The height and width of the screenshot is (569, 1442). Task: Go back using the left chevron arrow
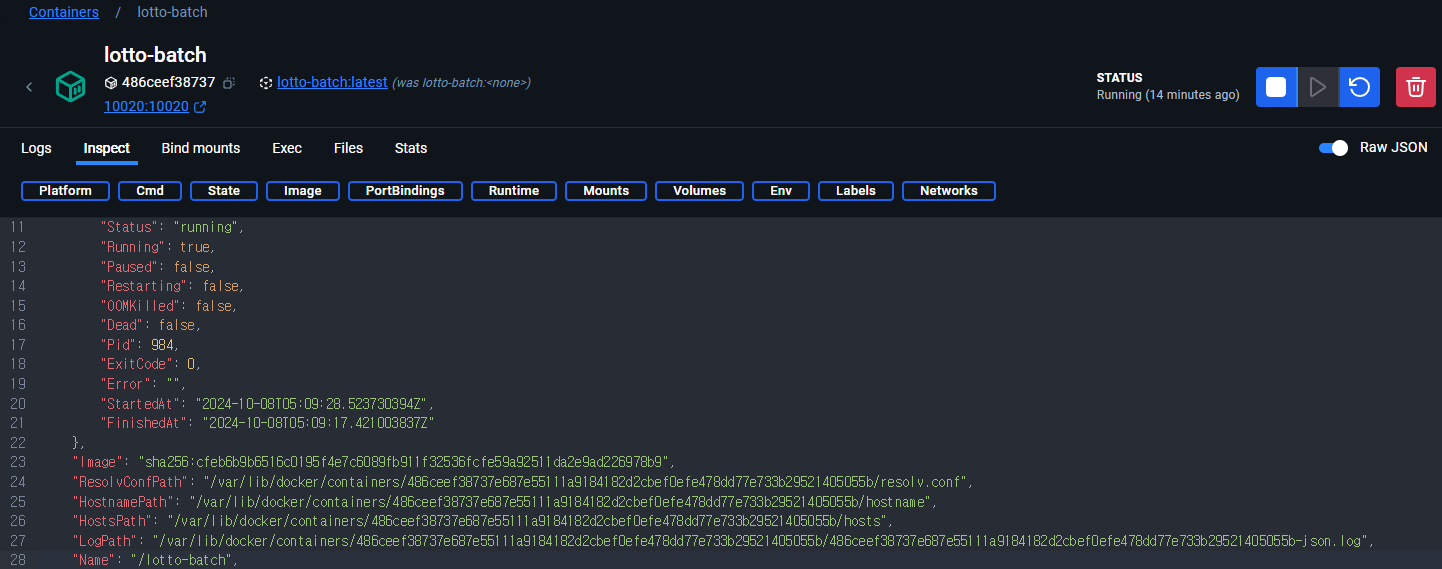(x=29, y=87)
